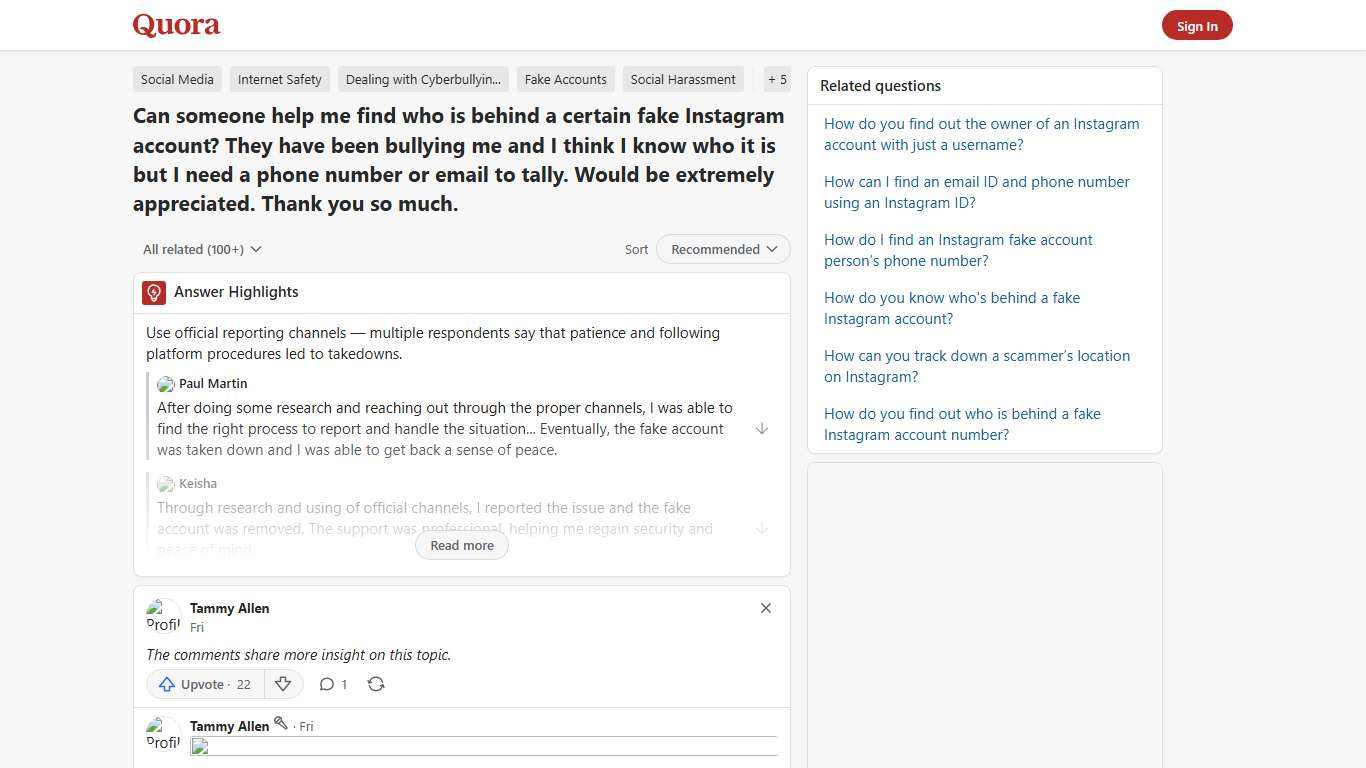Downvote Tammy Allen's answer
Screen dimensions: 1366x768
click(283, 684)
